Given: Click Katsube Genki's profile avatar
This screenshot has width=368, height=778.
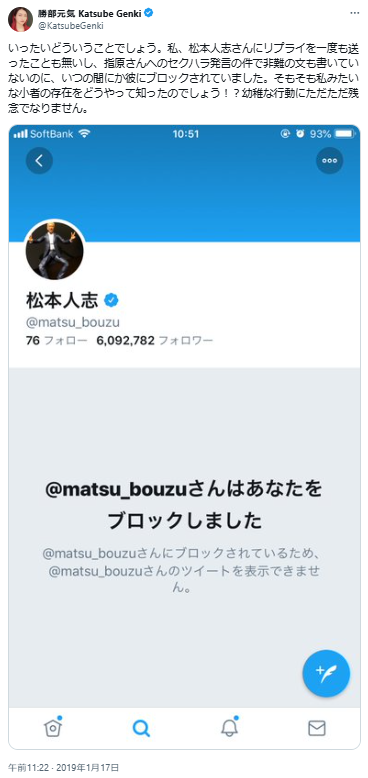Looking at the screenshot, I should pos(20,19).
